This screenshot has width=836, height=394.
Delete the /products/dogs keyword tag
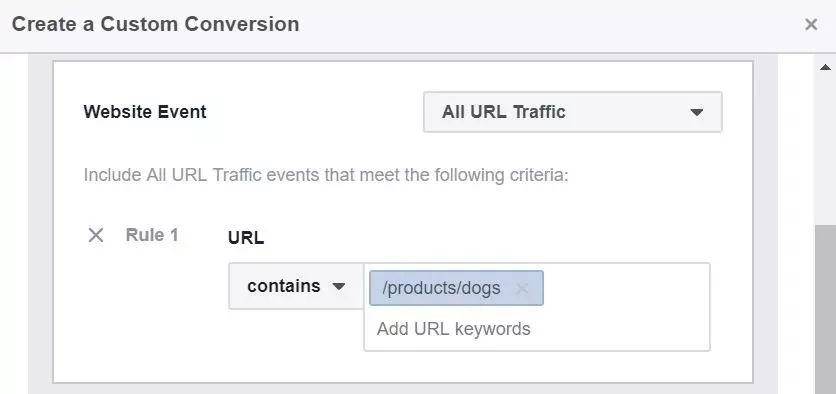pyautogui.click(x=521, y=288)
